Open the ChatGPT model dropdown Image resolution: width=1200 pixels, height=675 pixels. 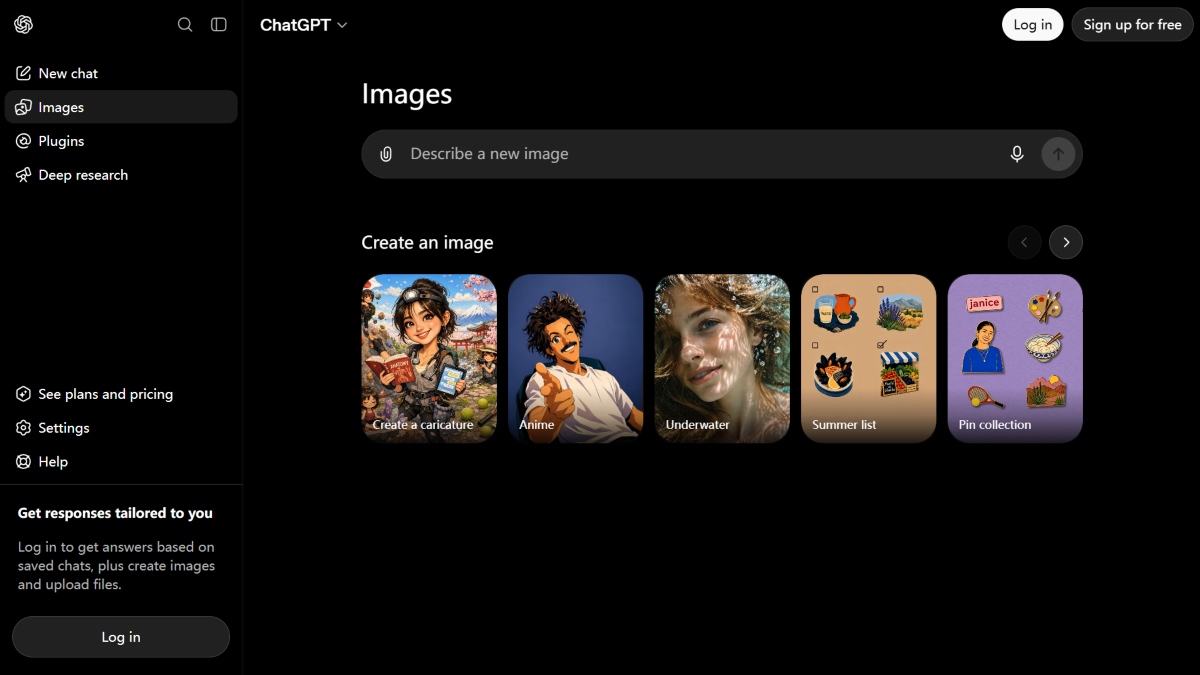click(x=304, y=25)
